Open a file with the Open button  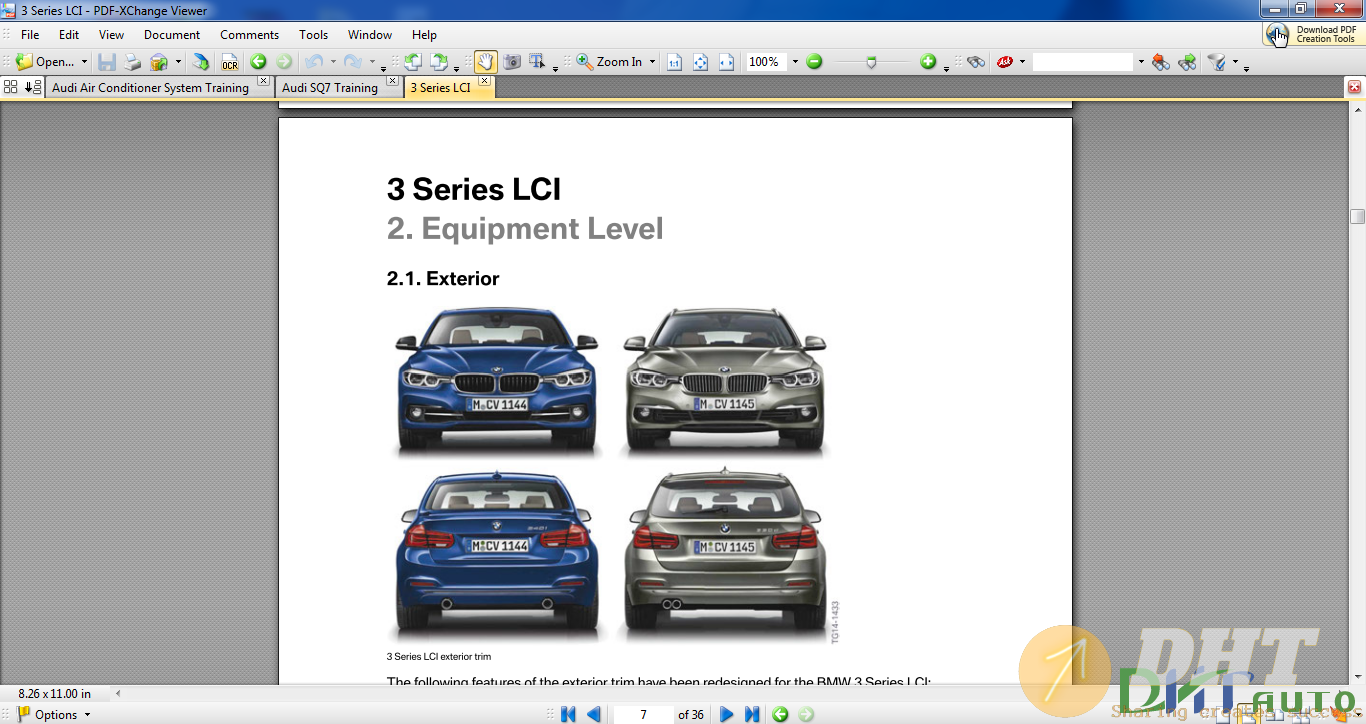click(x=44, y=62)
